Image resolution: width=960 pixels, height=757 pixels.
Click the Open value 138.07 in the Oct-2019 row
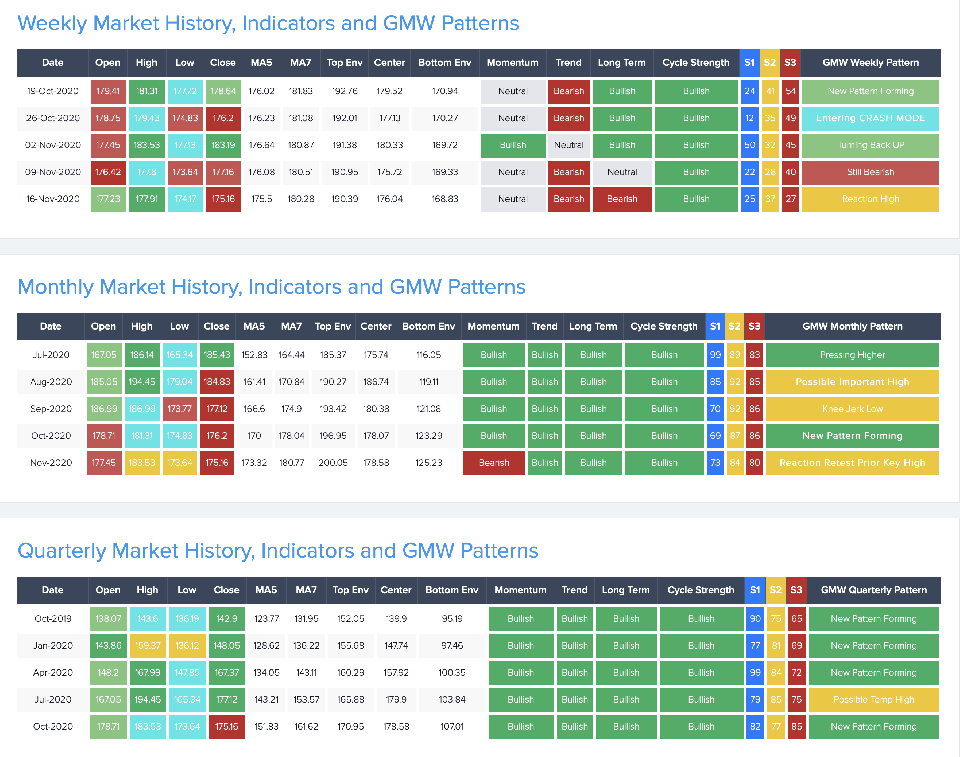[108, 619]
